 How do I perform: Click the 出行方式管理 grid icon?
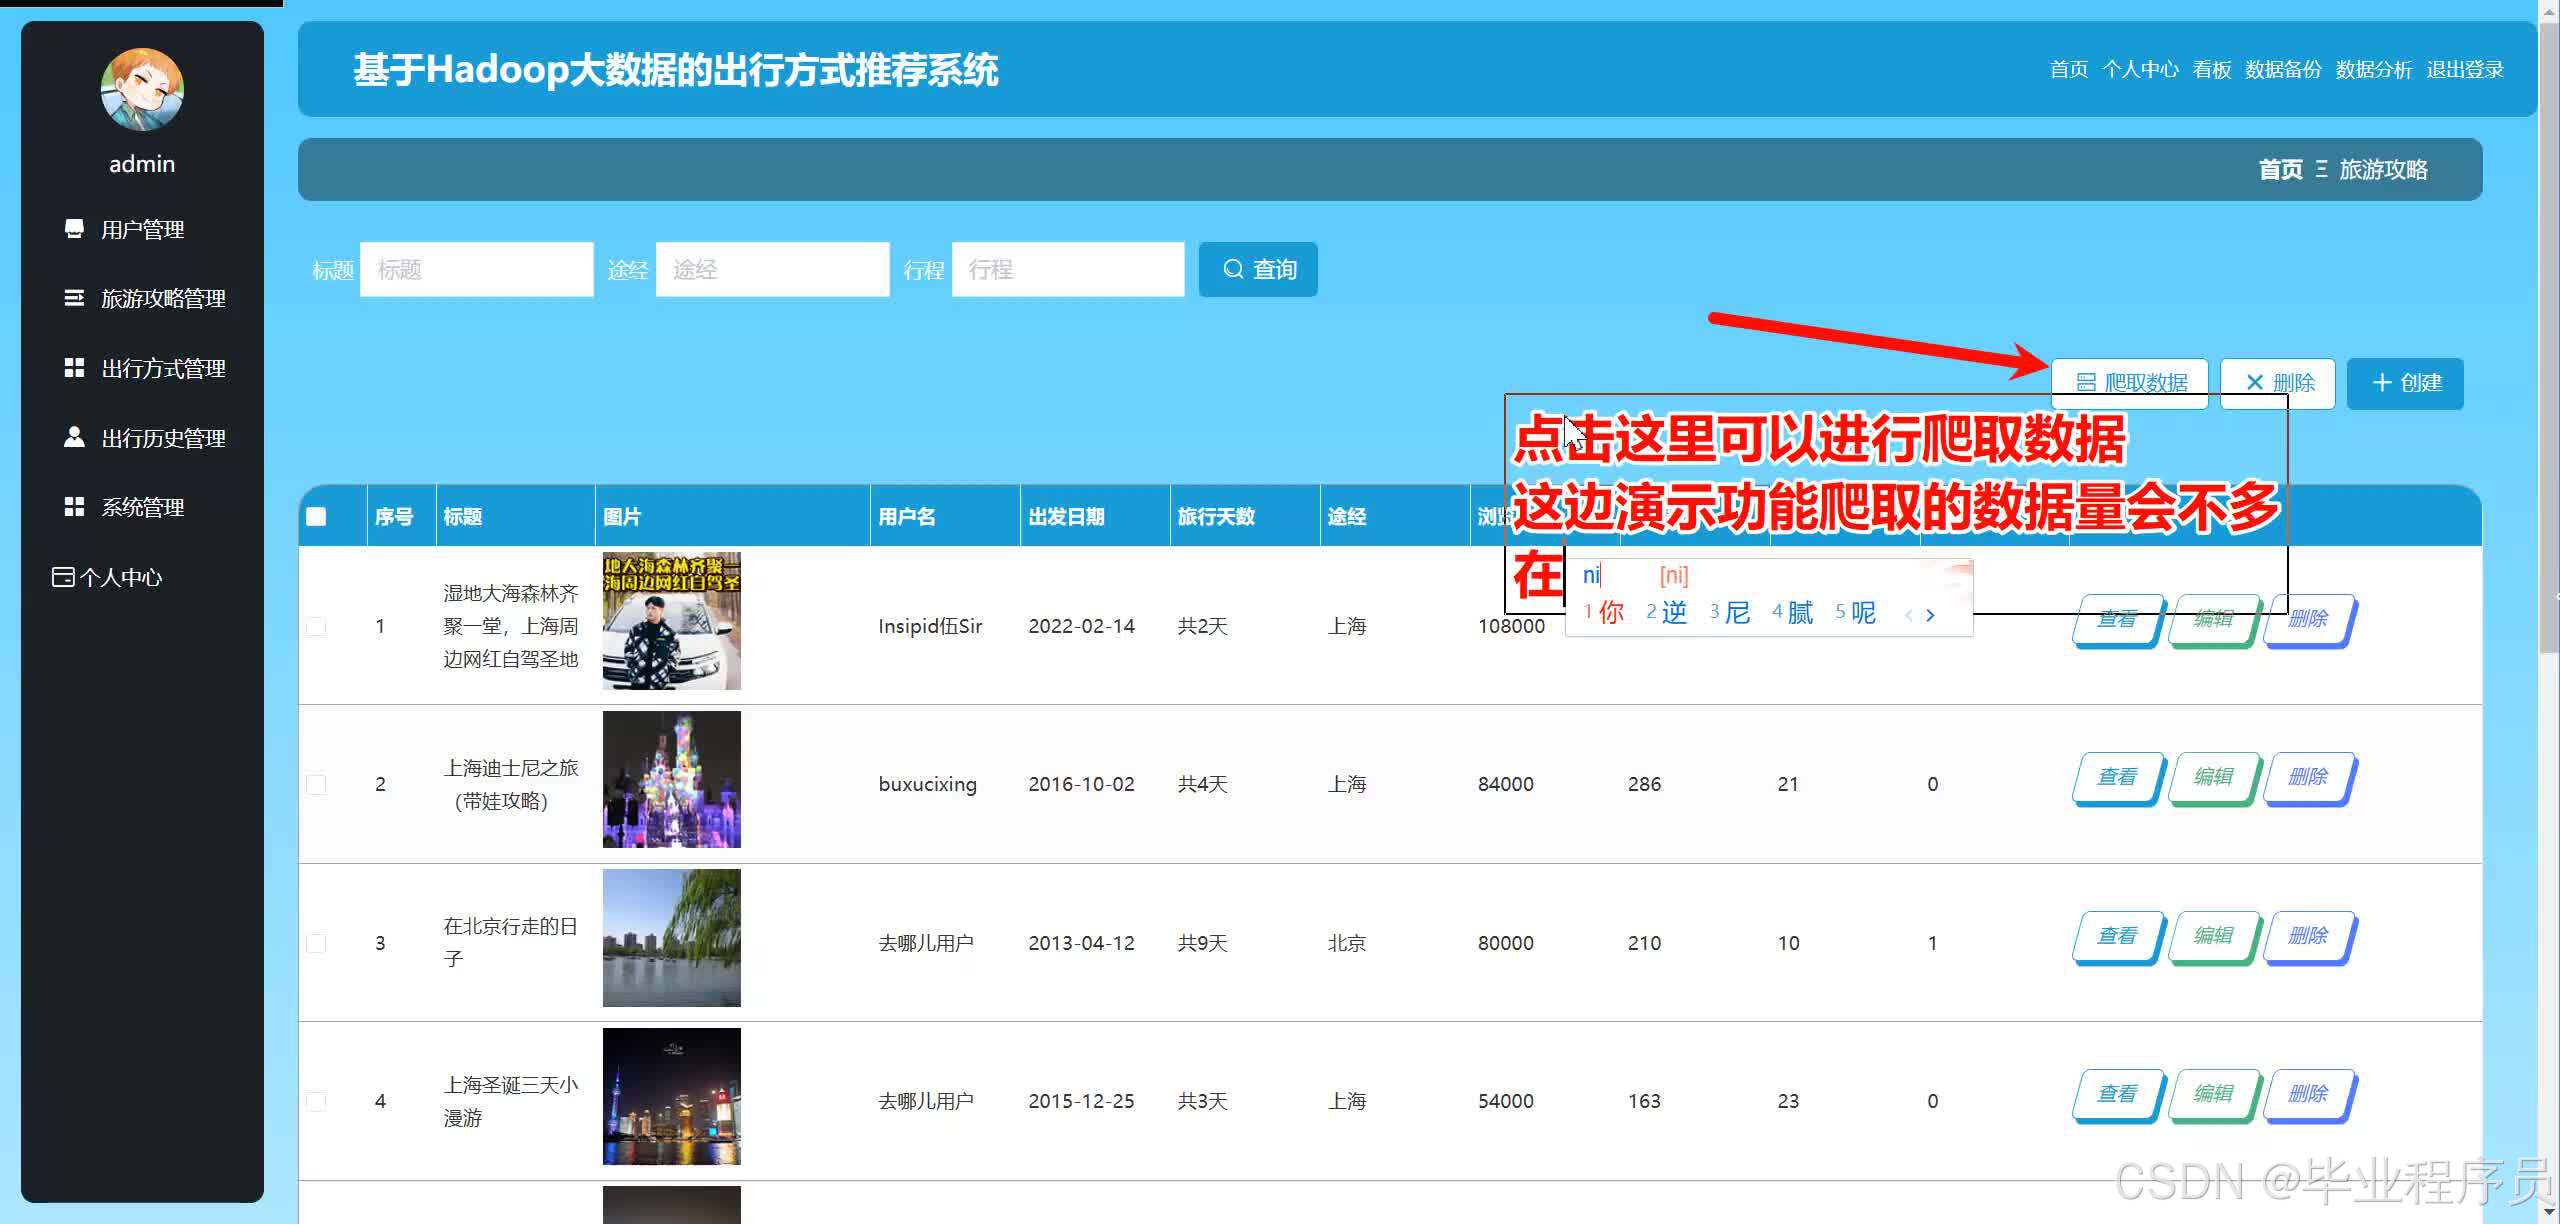pos(74,368)
